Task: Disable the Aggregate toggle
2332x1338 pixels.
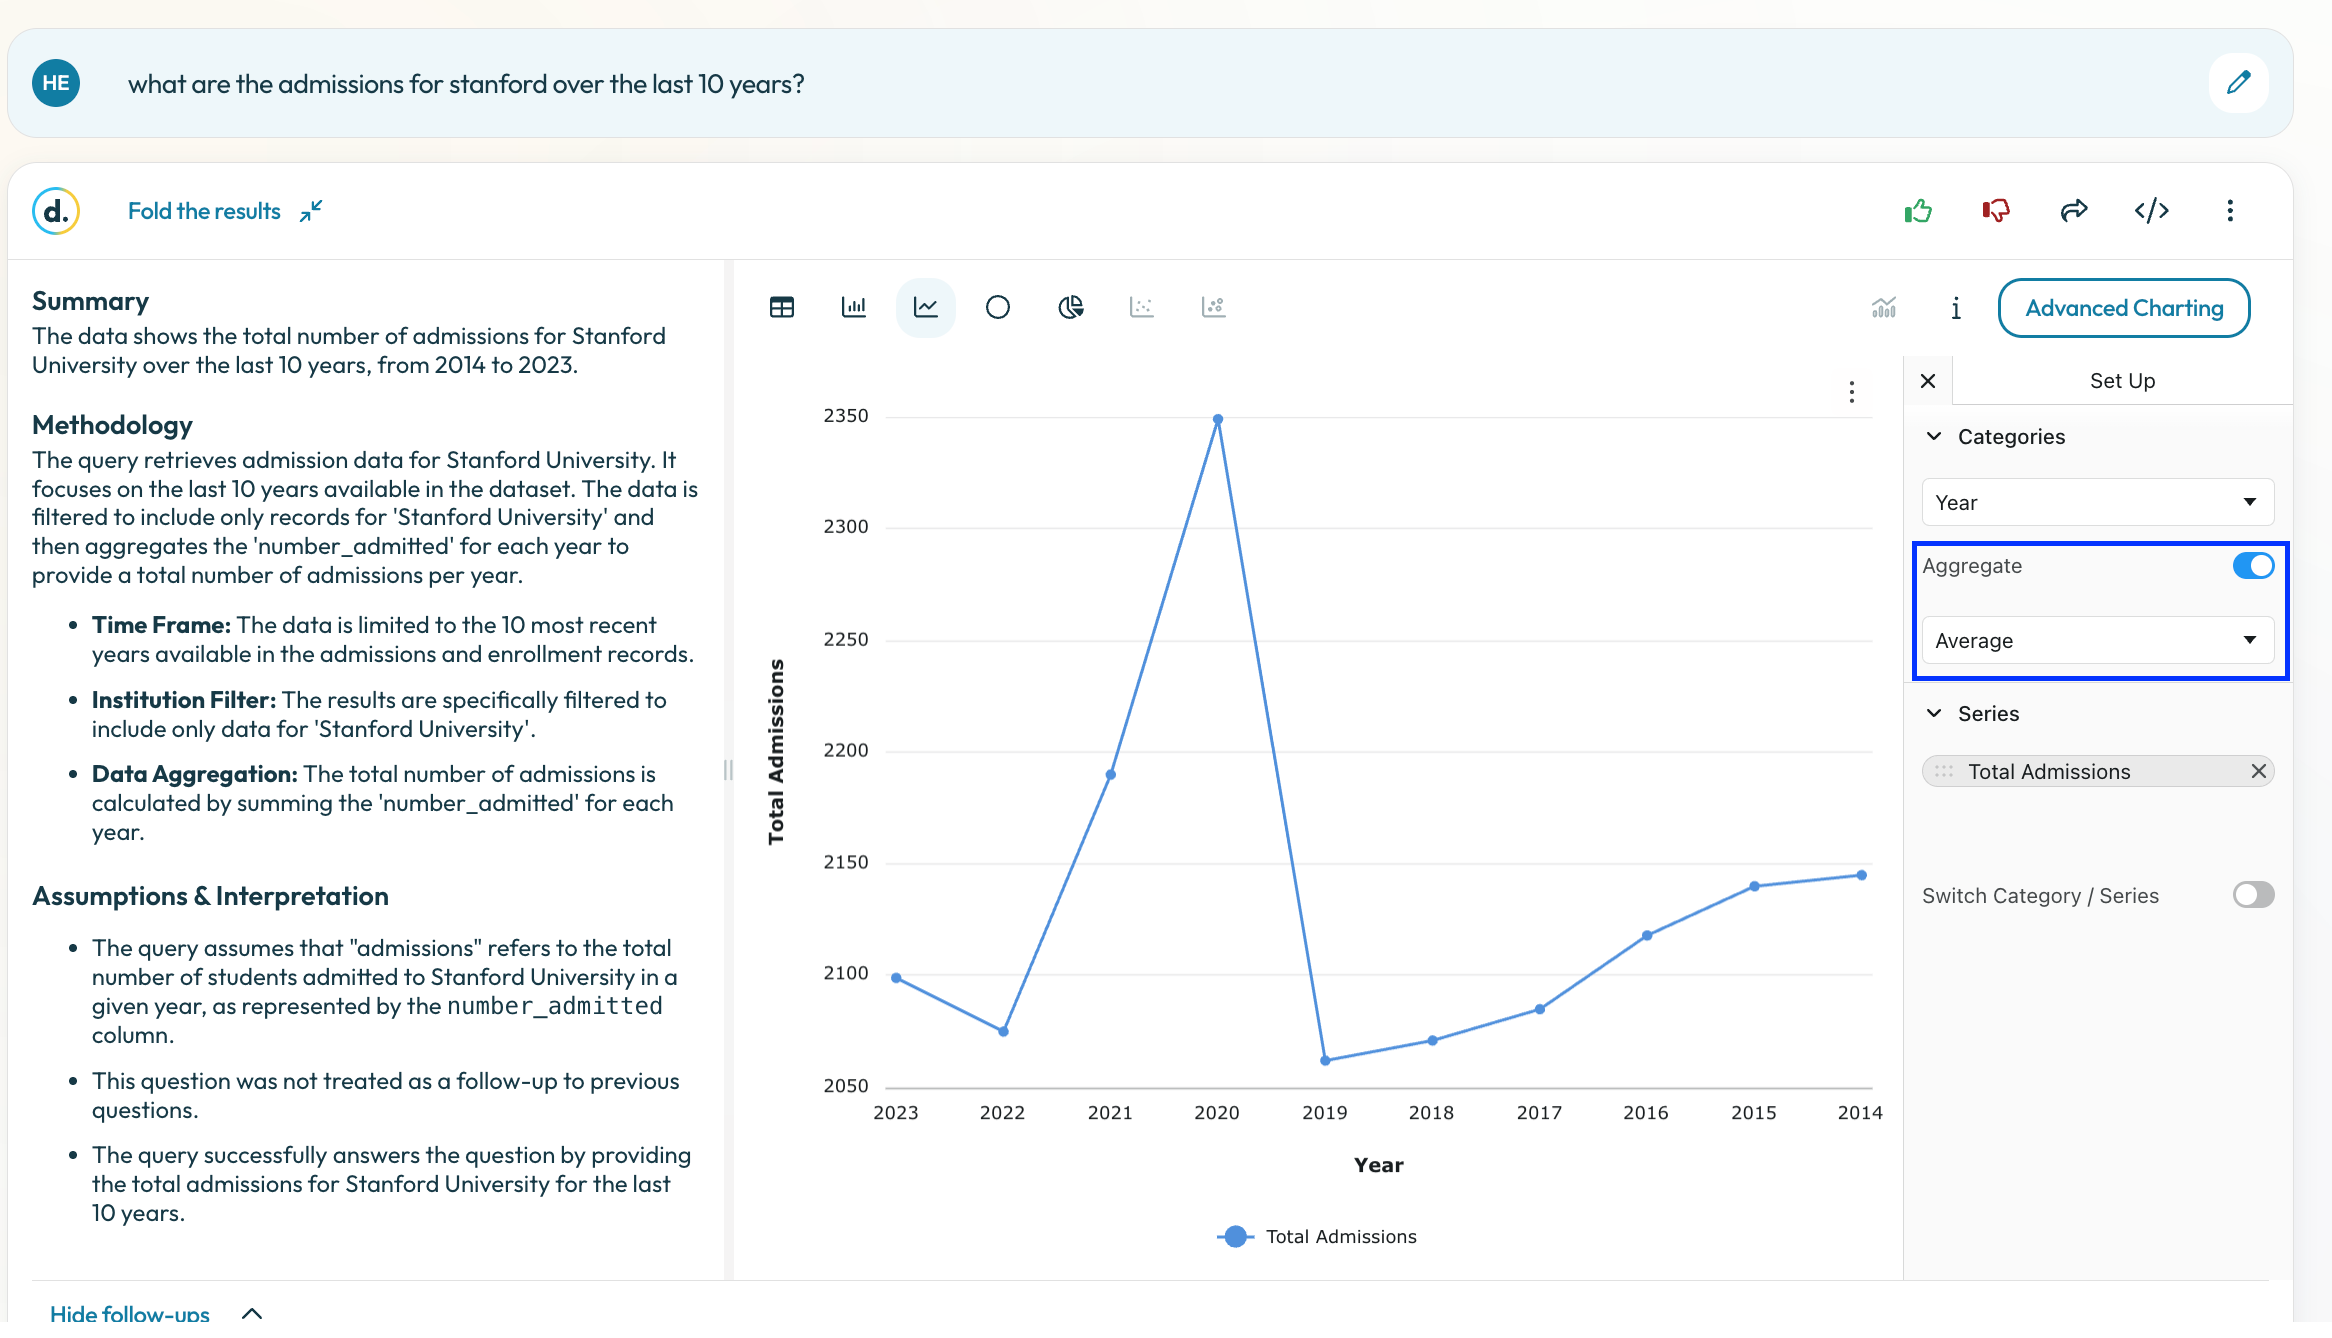Action: [2253, 566]
